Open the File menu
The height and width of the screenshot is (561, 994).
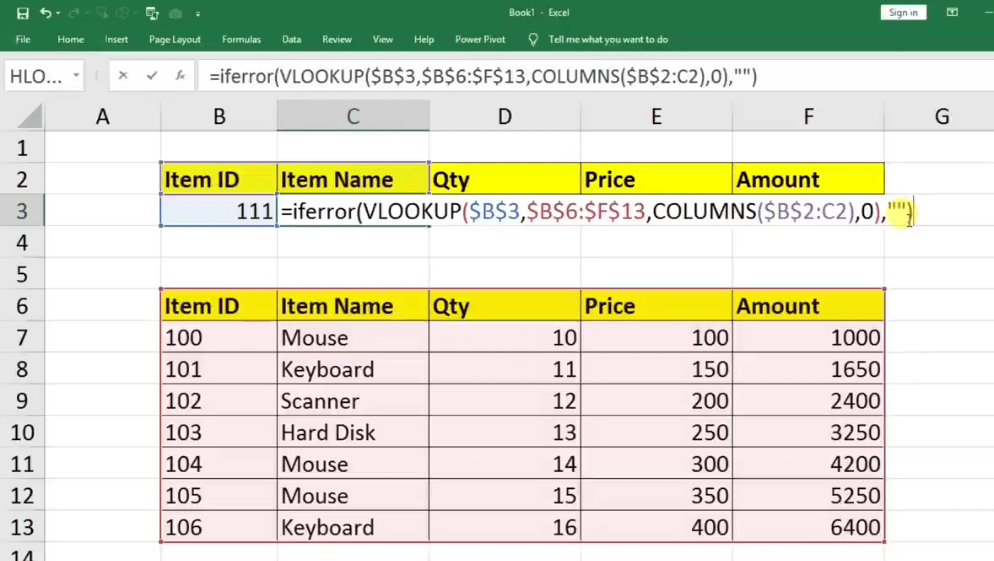coord(23,40)
